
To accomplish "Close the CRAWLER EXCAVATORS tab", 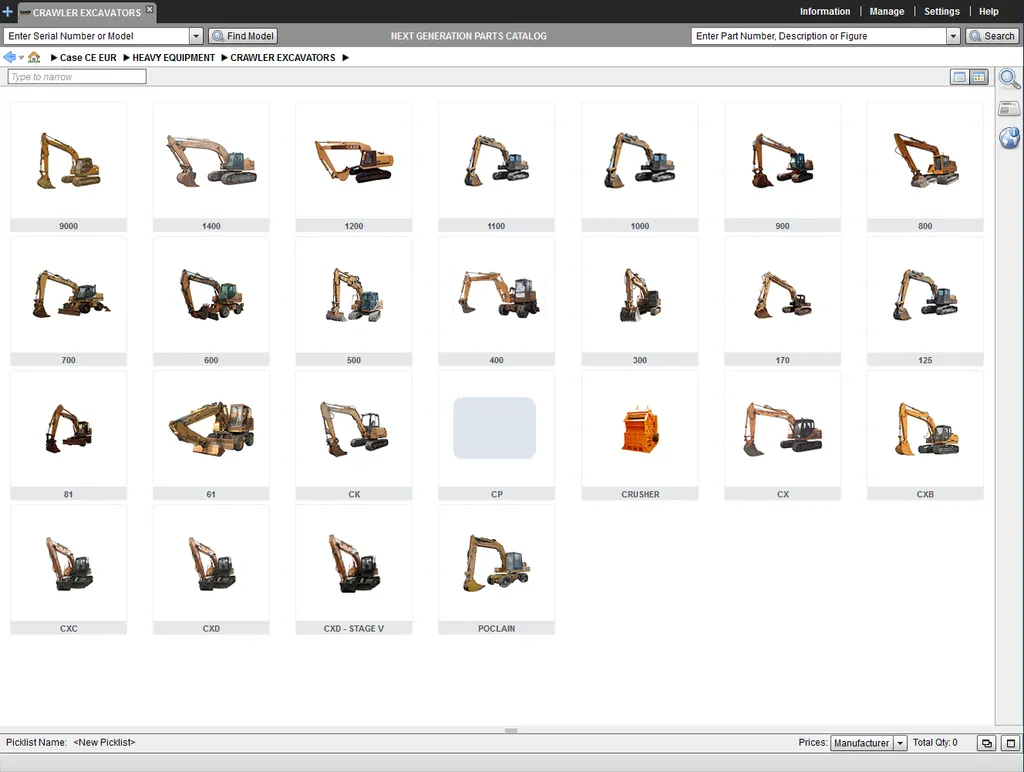I will coord(150,9).
